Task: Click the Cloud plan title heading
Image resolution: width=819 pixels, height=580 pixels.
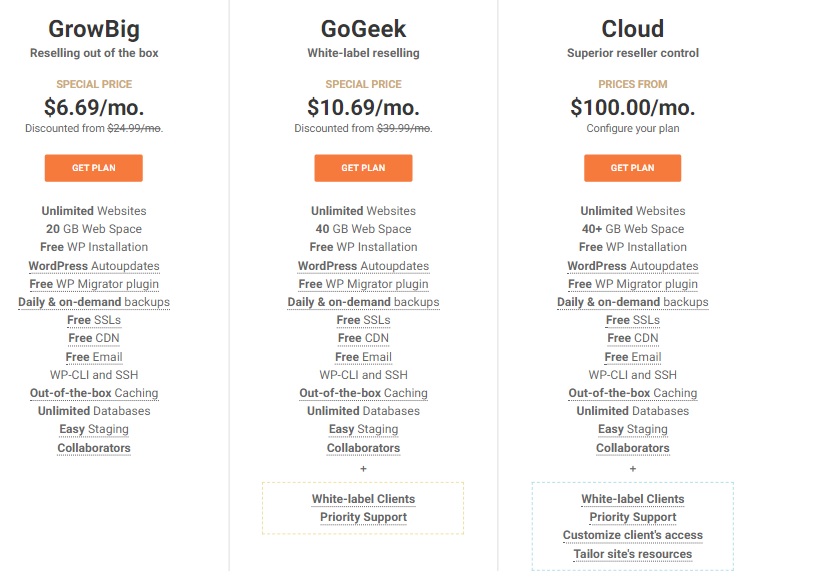Action: click(x=633, y=29)
